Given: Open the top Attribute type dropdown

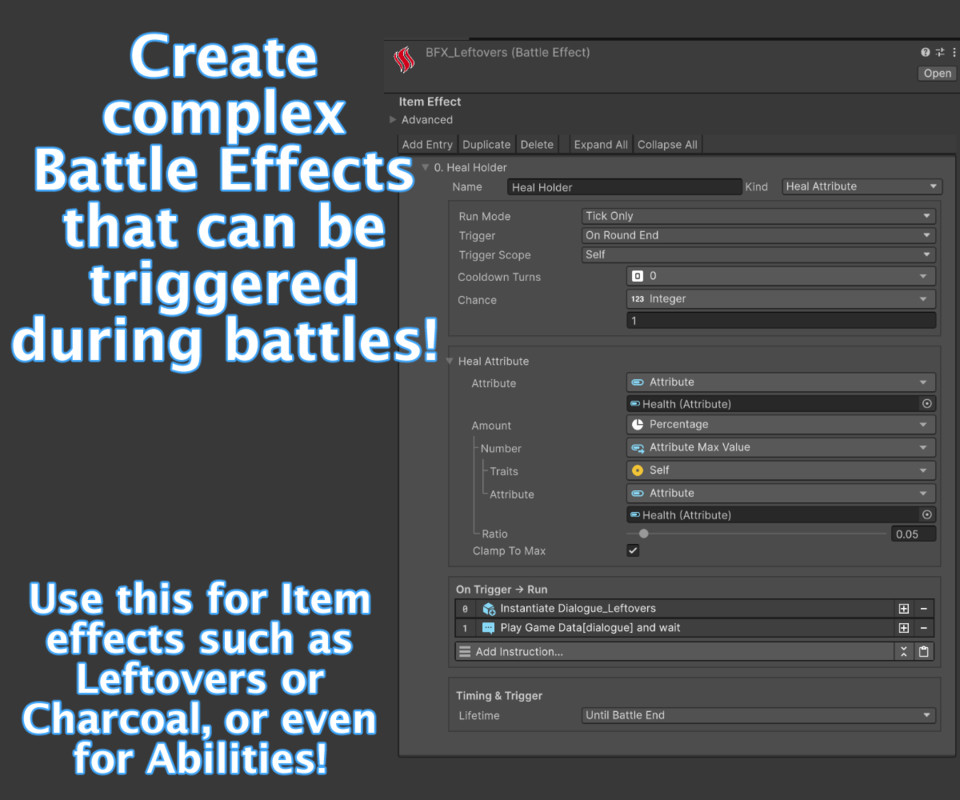Looking at the screenshot, I should coord(781,382).
